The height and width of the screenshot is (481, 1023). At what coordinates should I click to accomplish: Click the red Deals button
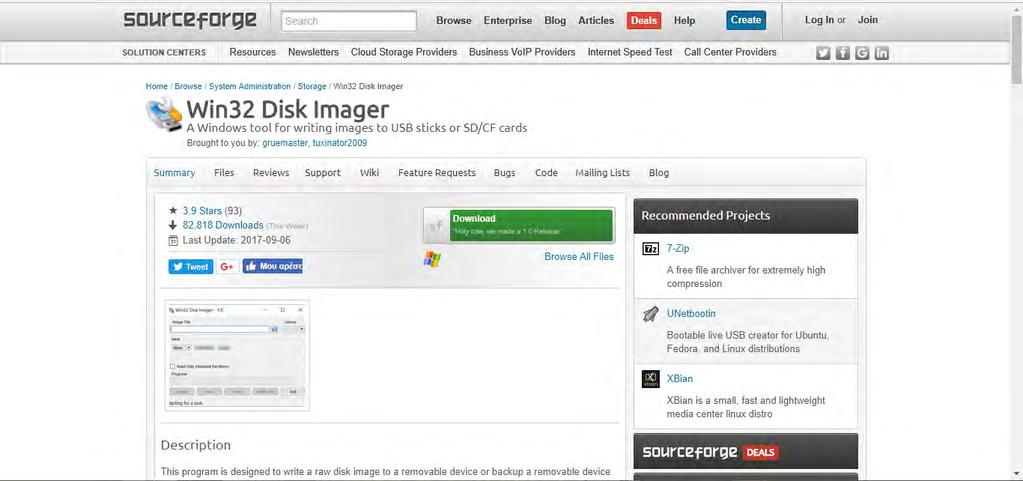[x=644, y=21]
